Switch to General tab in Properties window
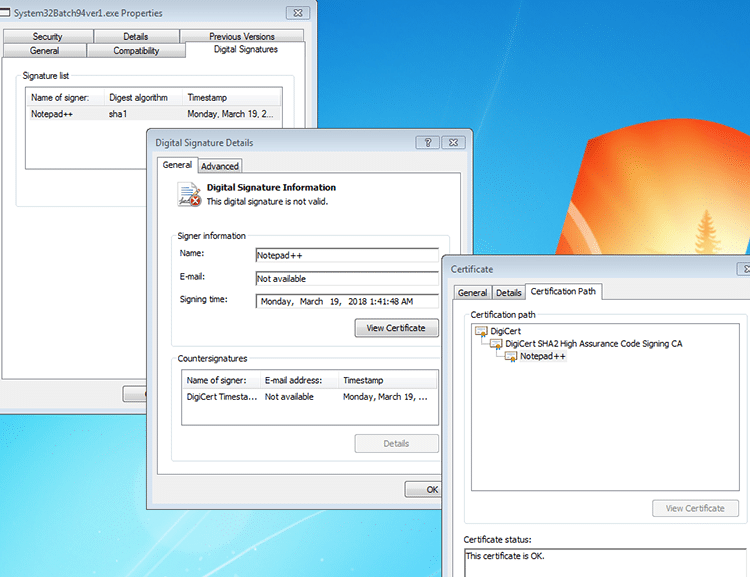Screen dimensions: 750x577 point(44,51)
